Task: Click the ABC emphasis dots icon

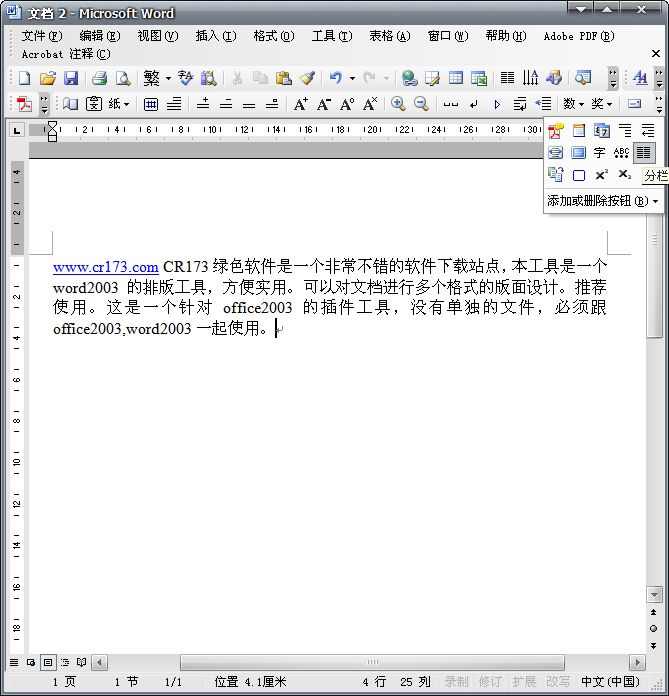Action: 621,153
